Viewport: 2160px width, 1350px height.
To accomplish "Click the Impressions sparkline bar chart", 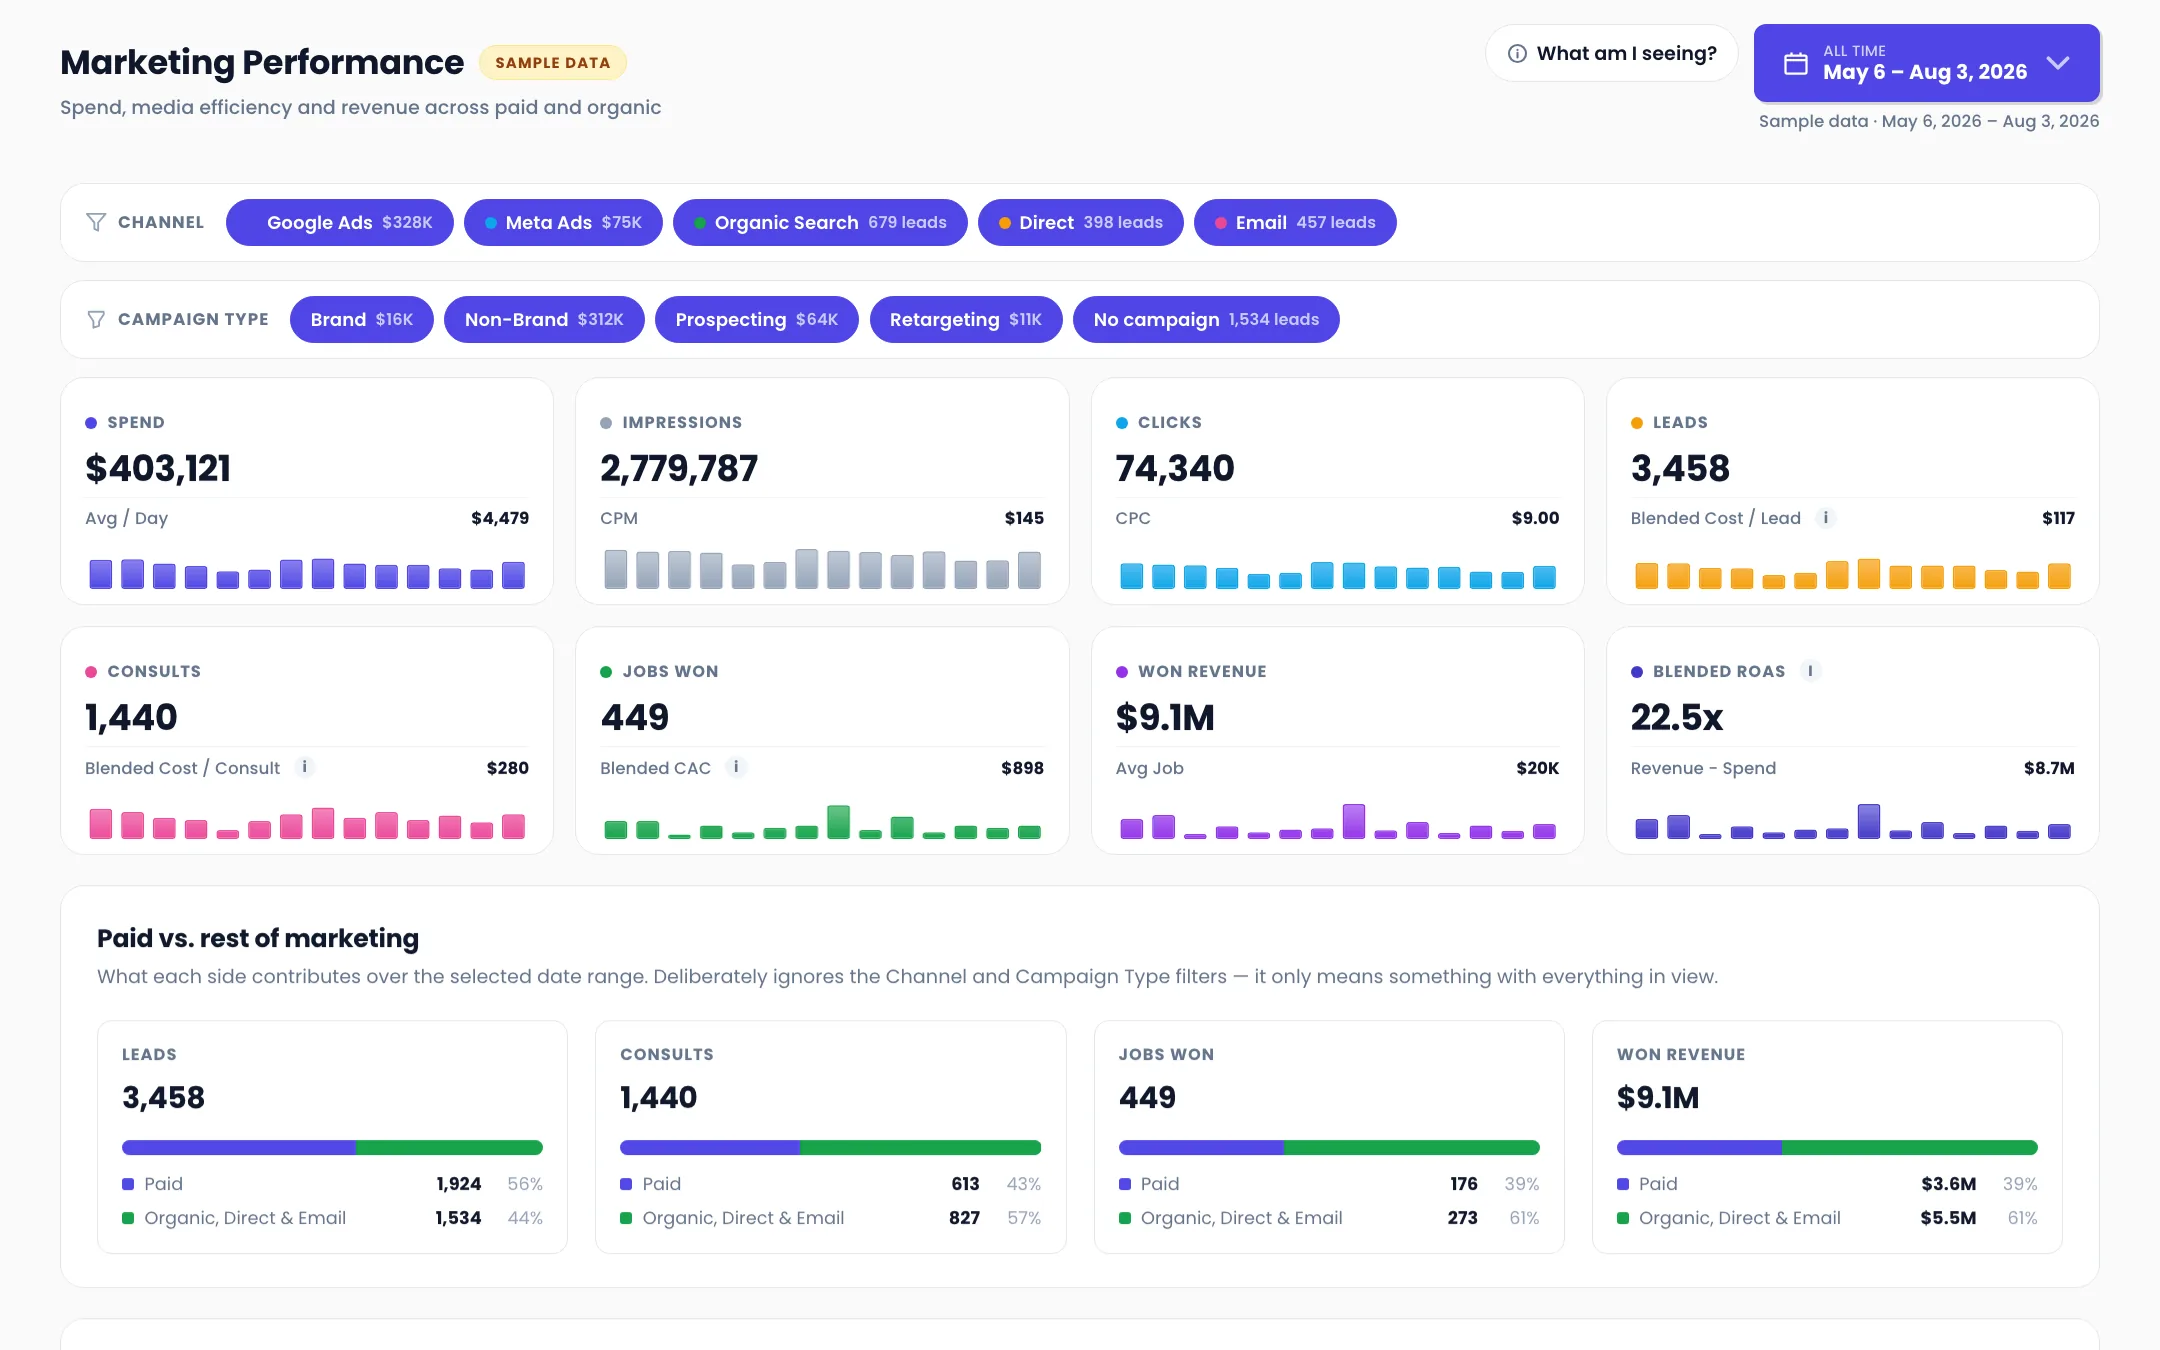I will pos(822,569).
